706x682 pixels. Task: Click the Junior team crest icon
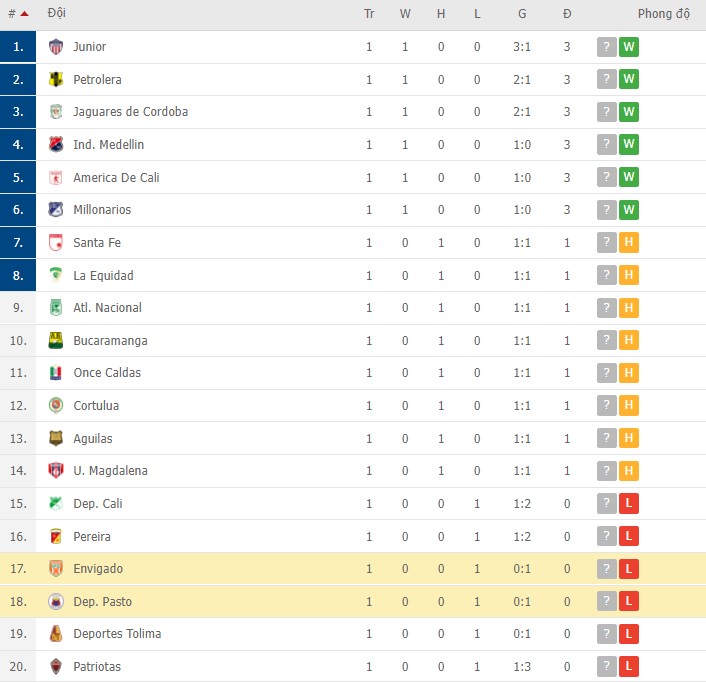click(56, 47)
